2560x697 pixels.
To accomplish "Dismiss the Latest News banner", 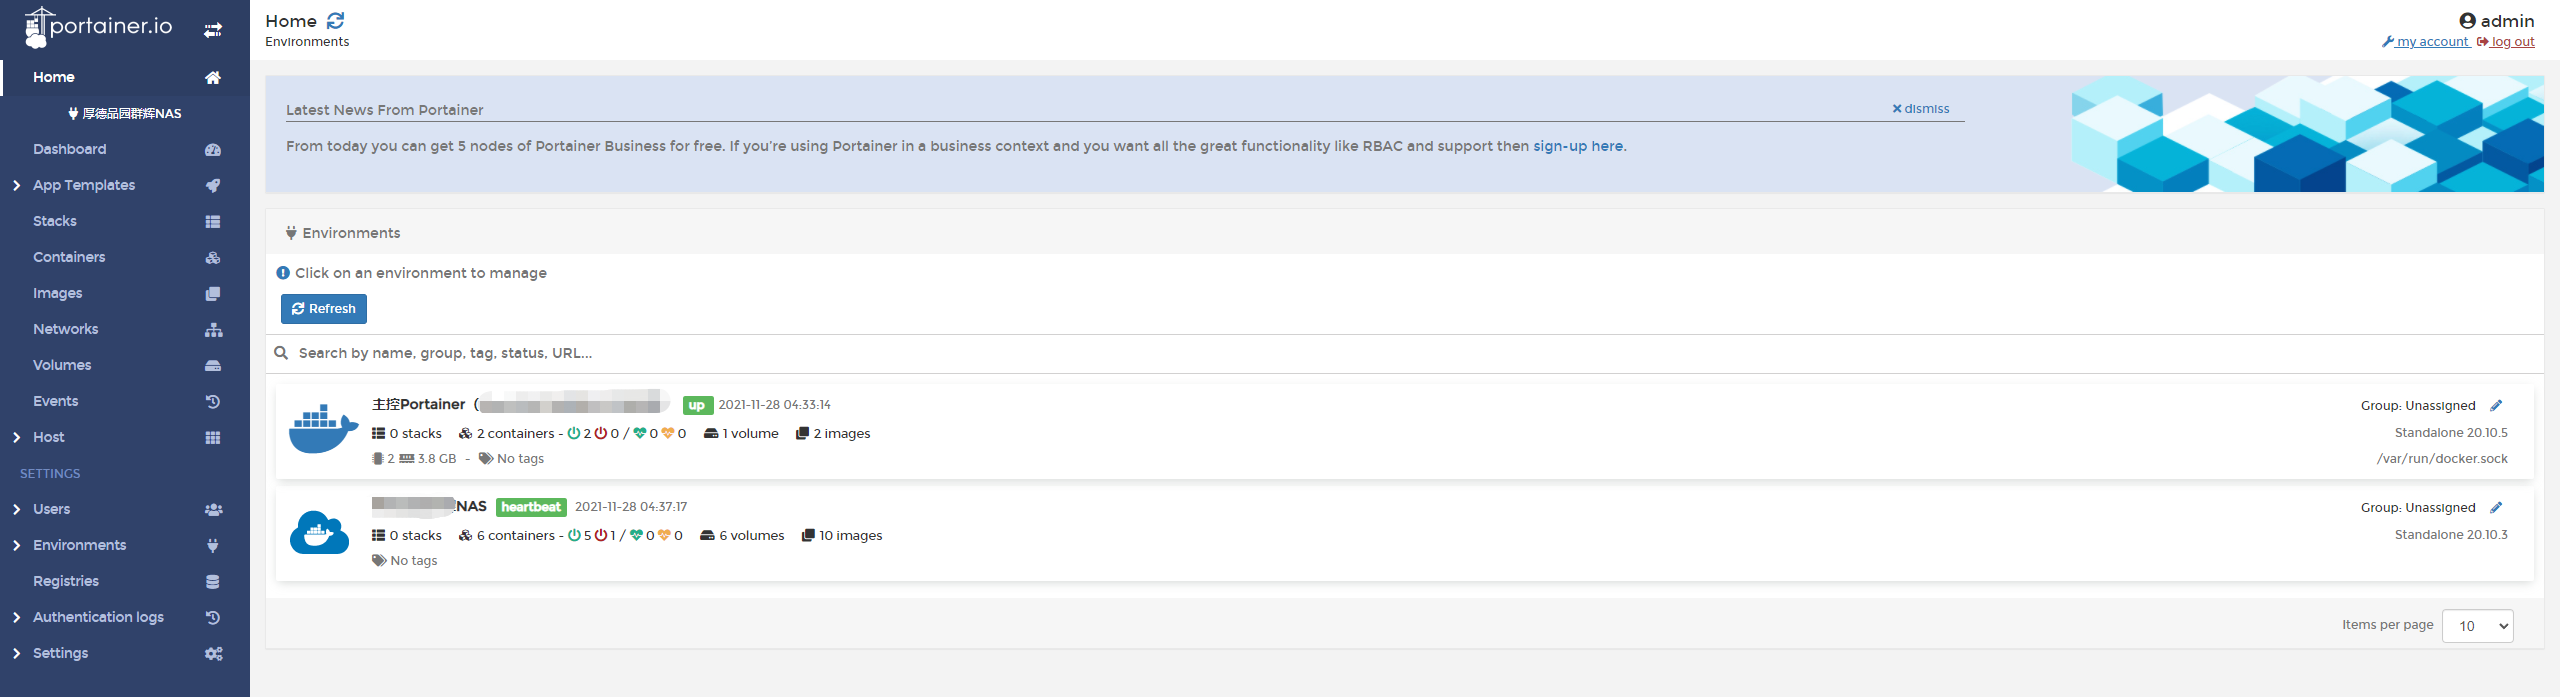I will [1920, 109].
